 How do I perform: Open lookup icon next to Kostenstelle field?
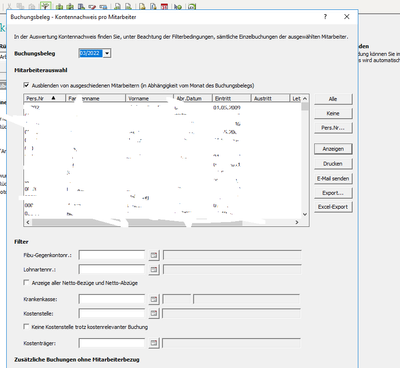pos(154,313)
